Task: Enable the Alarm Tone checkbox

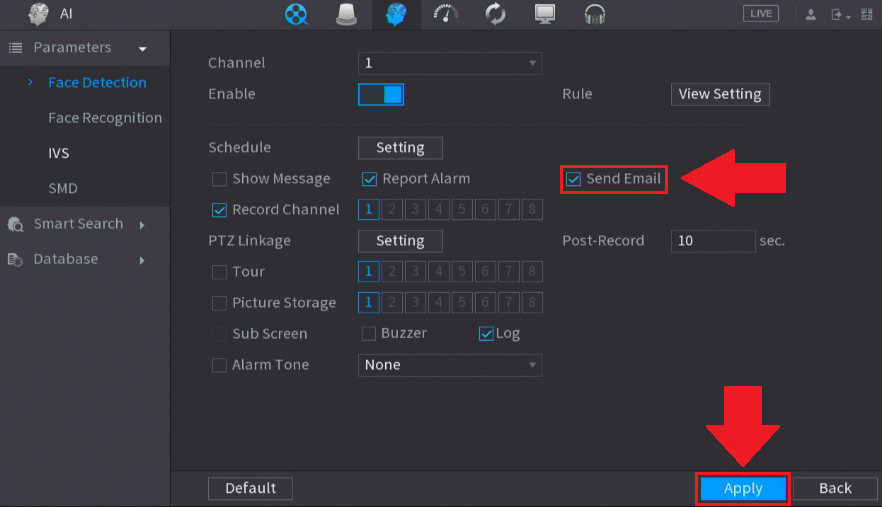Action: 219,365
